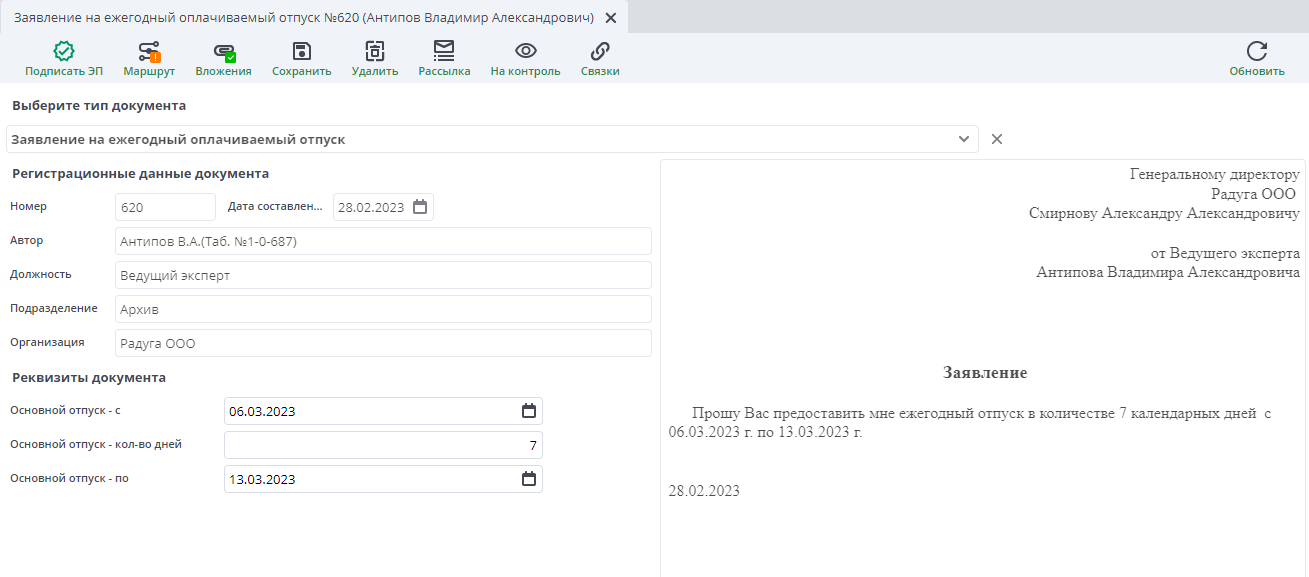Click the Основной отпуск - с label
Viewport: 1309px width, 577px height.
tap(65, 410)
